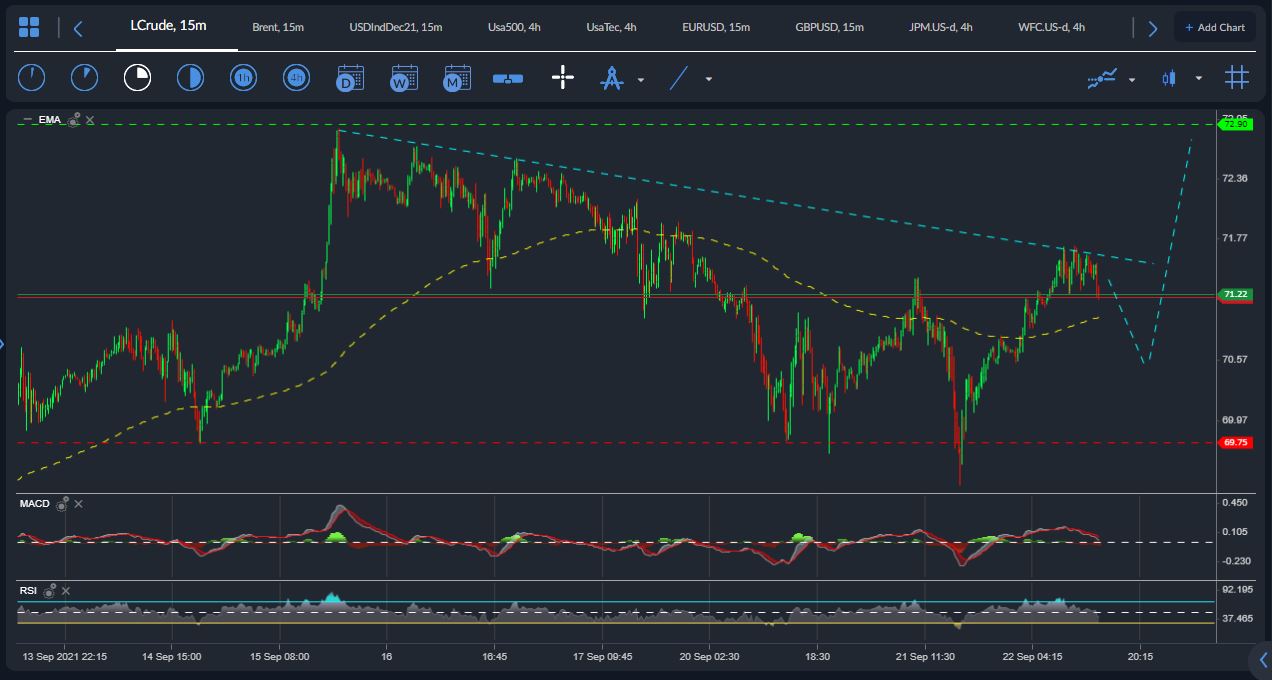Expand the left side panel arrow
The width and height of the screenshot is (1272, 680).
(x=2, y=345)
